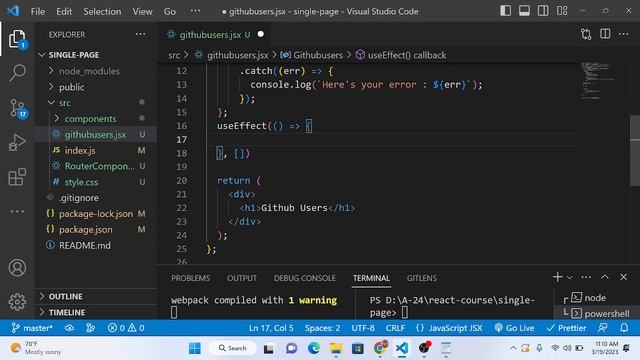
Task: Change language mode JavaScript JSX
Action: 449,328
